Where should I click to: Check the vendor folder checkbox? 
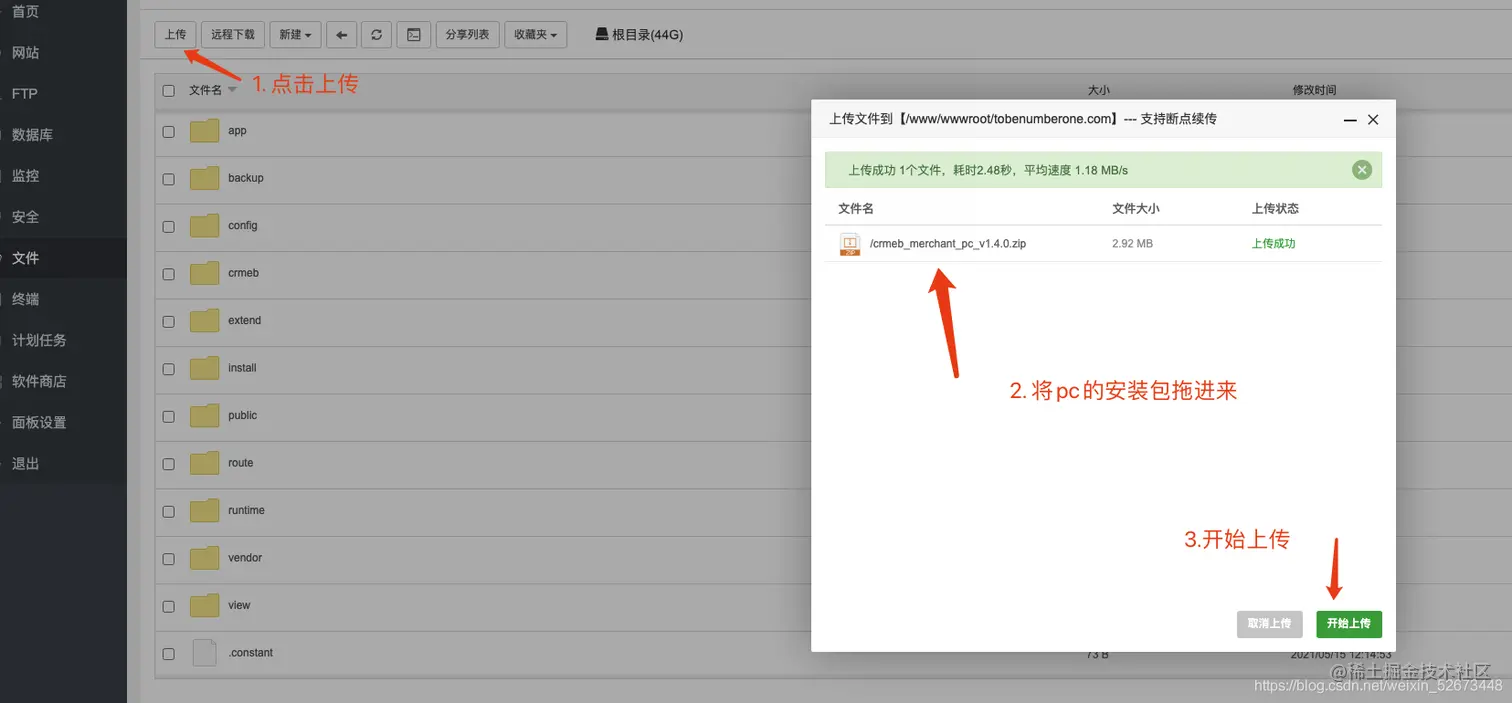(x=168, y=559)
